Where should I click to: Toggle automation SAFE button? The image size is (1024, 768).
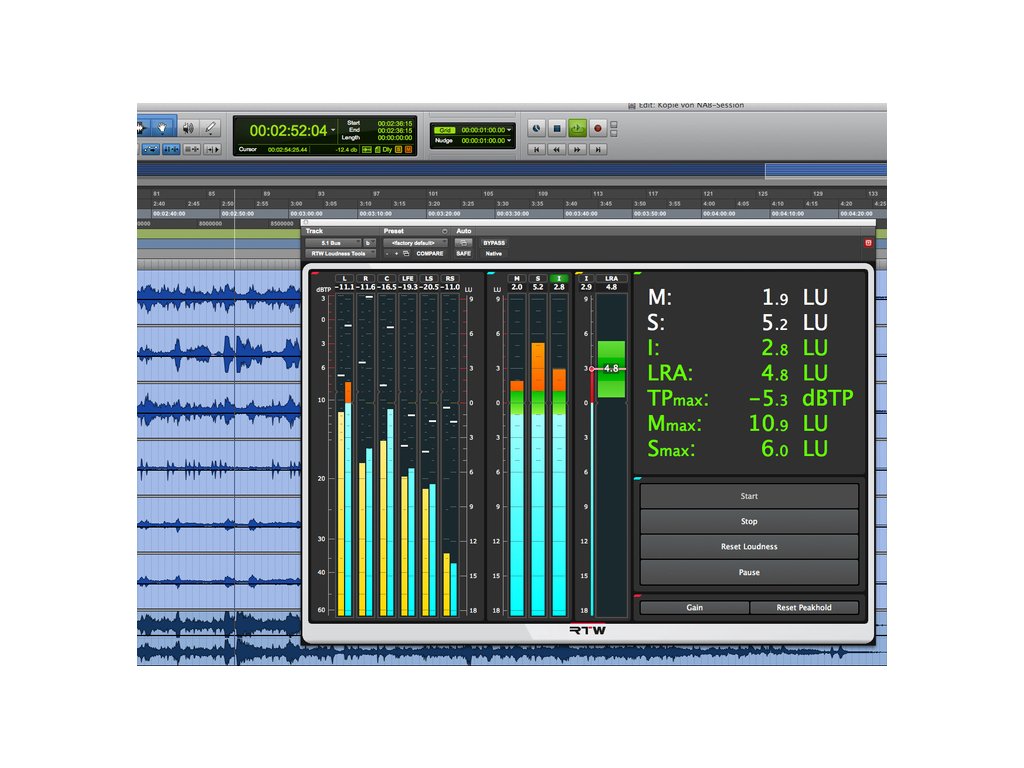pos(463,253)
